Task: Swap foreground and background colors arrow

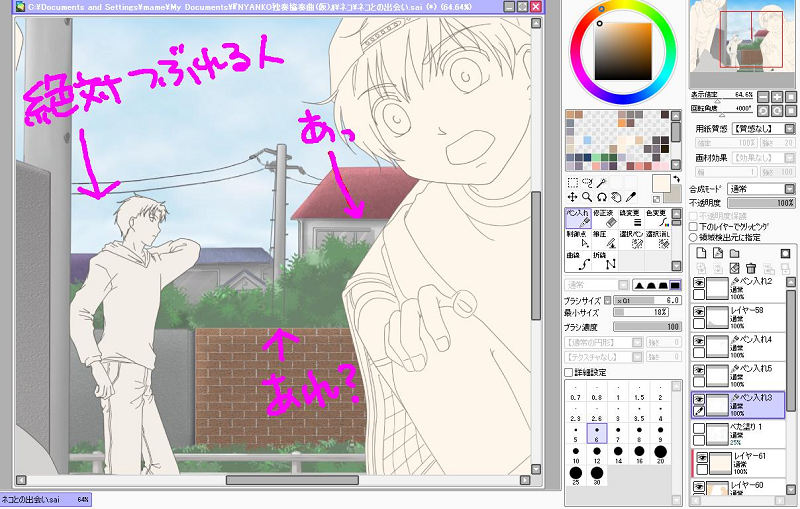Action: [677, 179]
